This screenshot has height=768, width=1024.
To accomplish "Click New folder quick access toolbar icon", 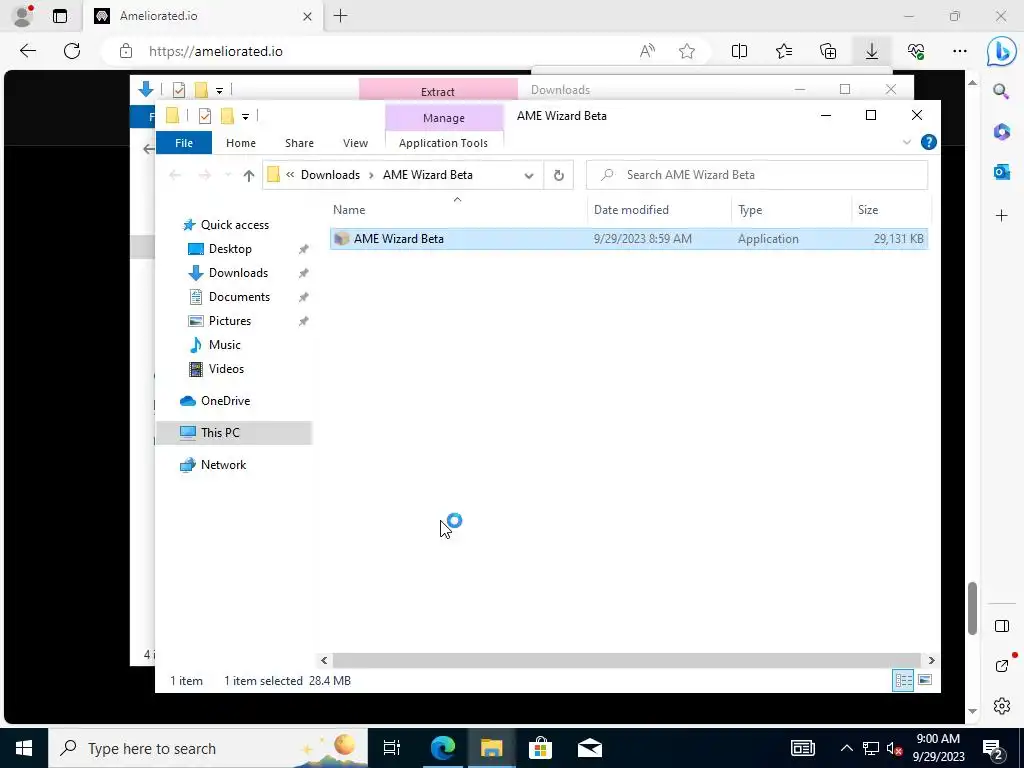I will 227,116.
